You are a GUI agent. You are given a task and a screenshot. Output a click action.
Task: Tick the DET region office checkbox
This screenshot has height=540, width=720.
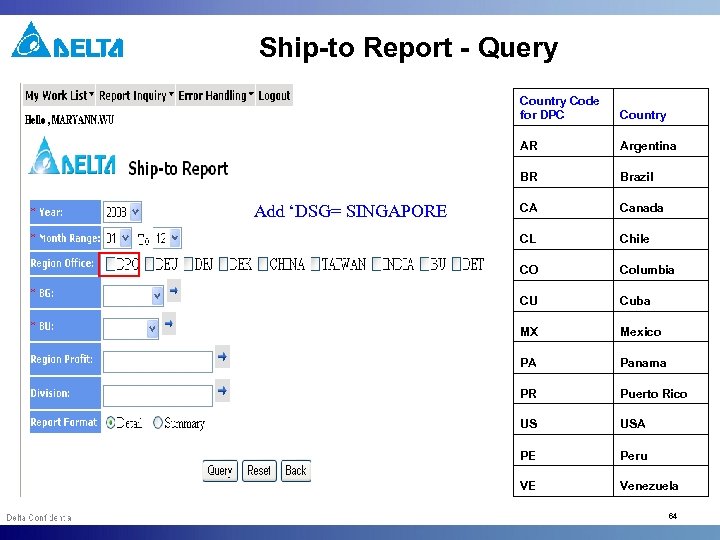click(456, 264)
